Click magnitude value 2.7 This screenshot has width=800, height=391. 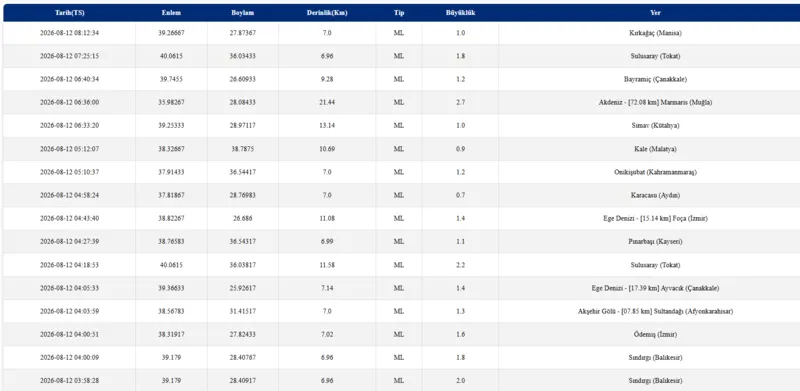pyautogui.click(x=460, y=103)
